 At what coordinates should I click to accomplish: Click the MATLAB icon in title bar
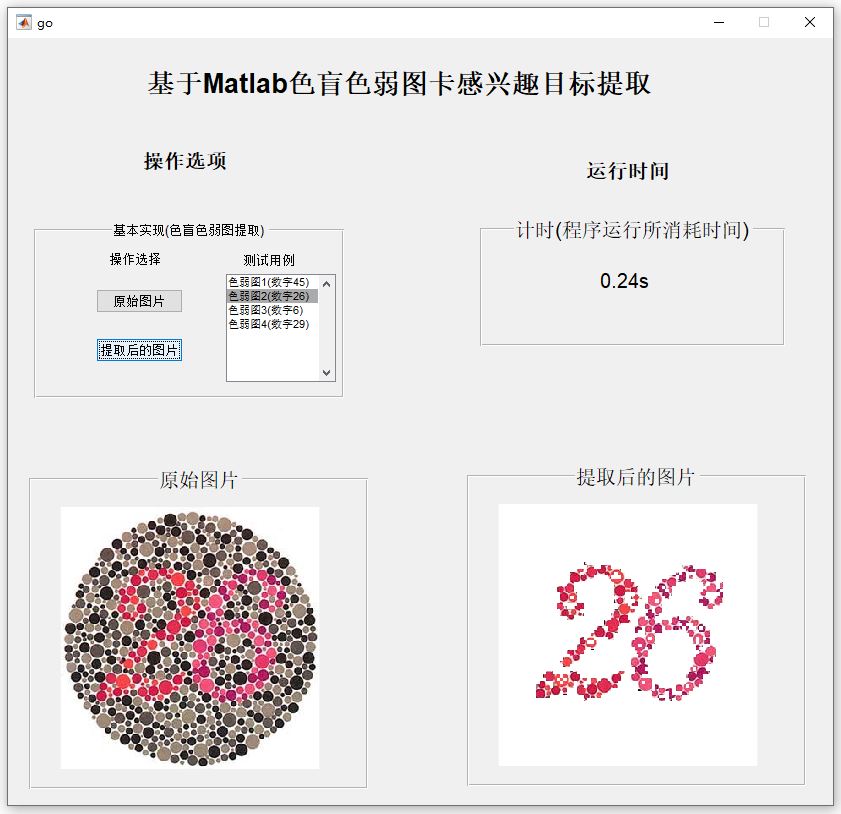pos(24,23)
